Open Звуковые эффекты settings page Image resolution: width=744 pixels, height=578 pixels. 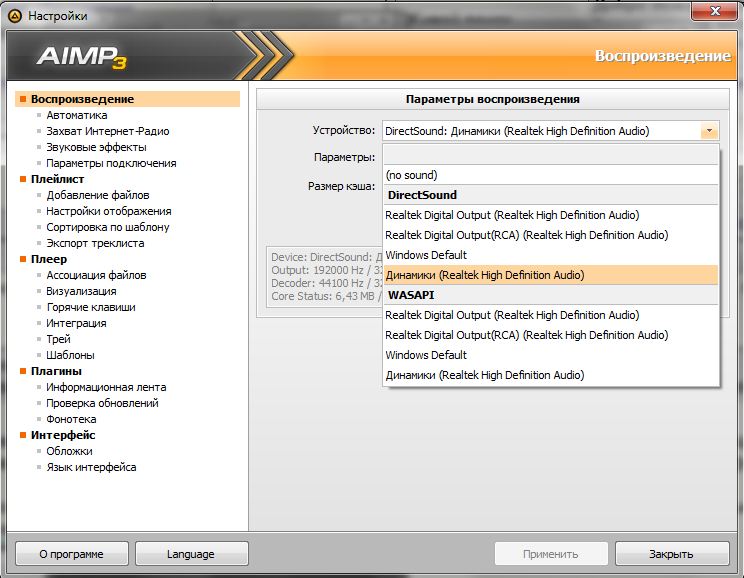[x=96, y=147]
